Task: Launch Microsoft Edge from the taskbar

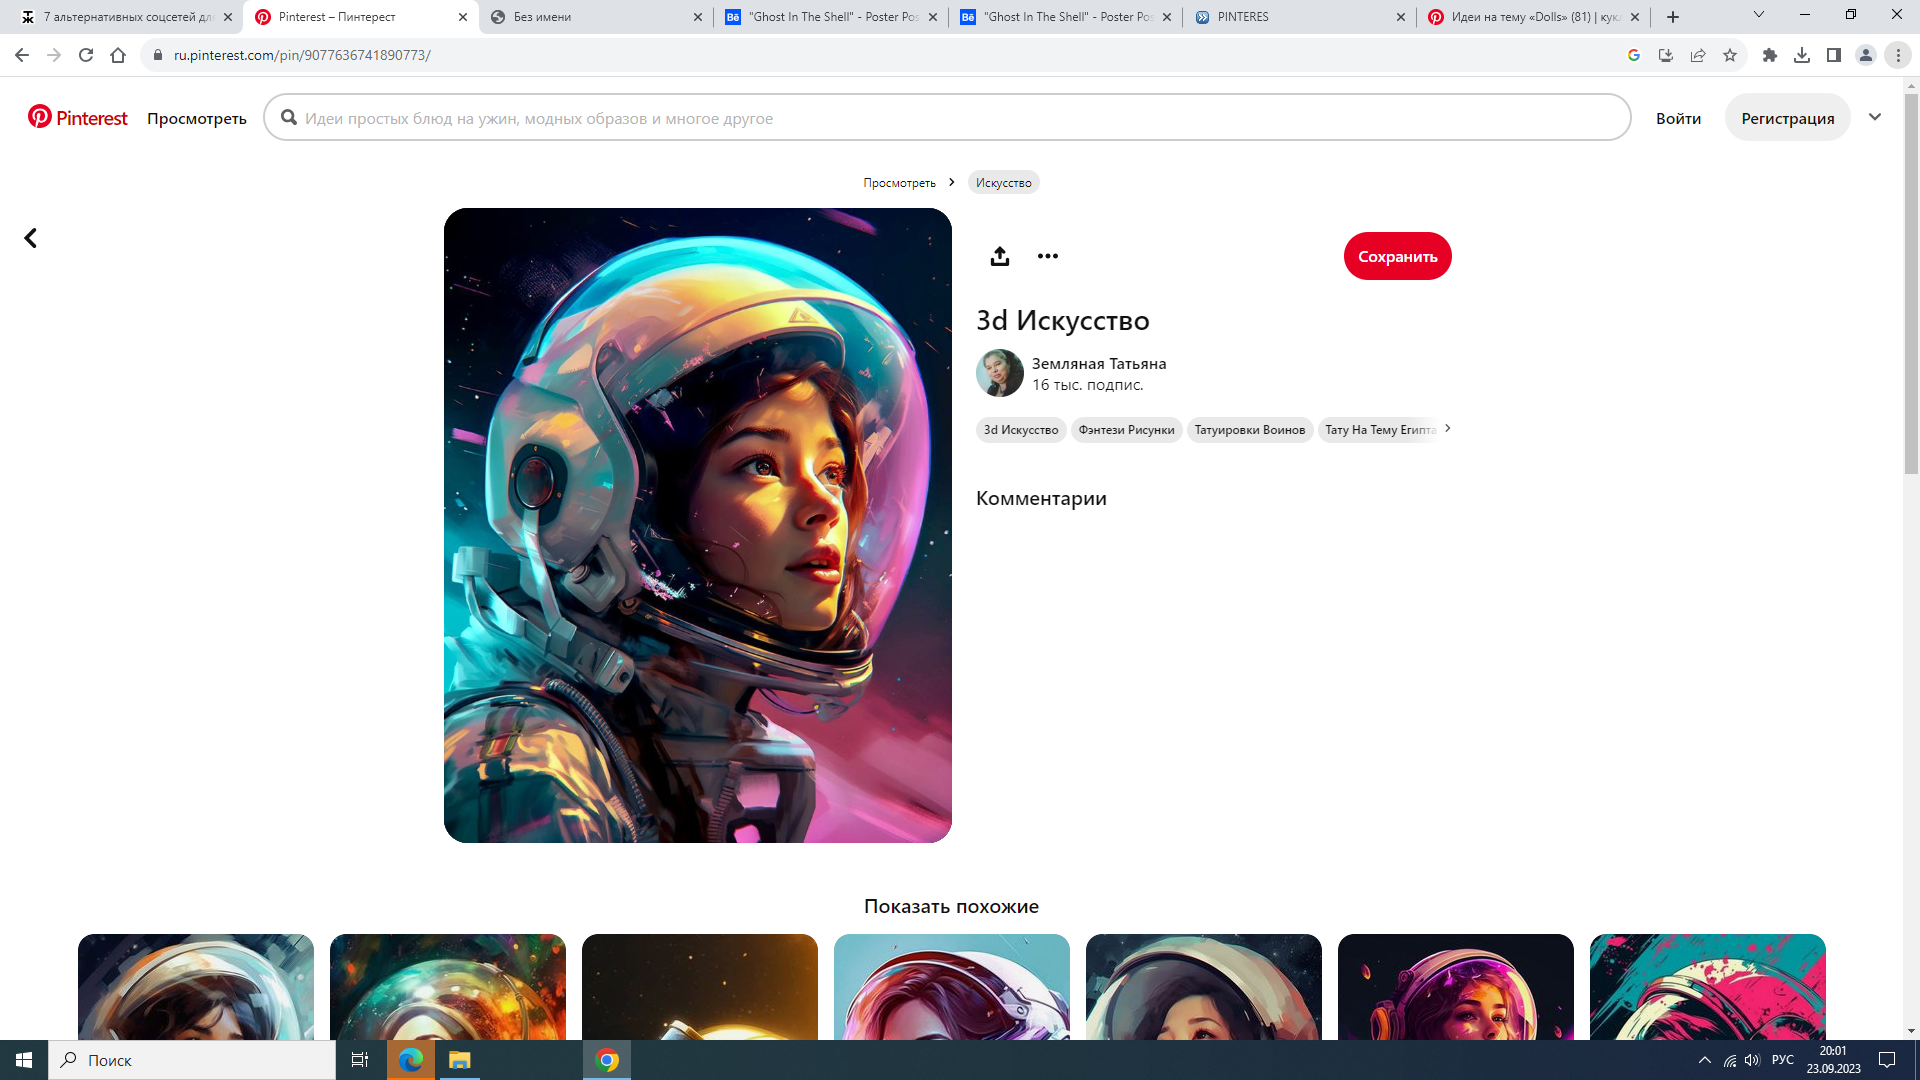Action: click(411, 1060)
